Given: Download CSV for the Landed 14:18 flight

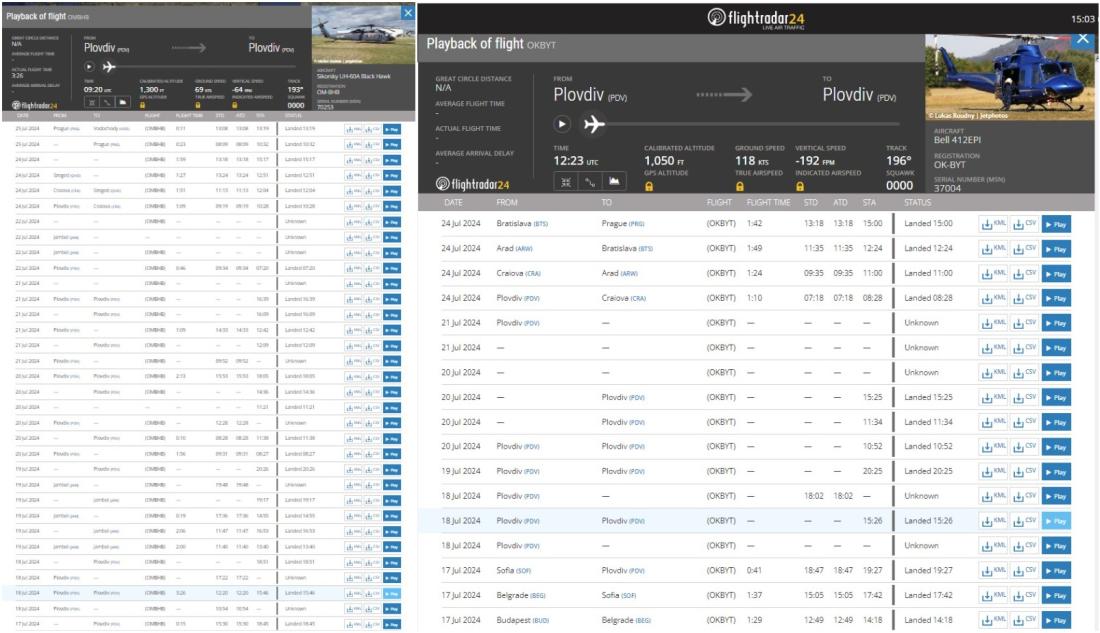Looking at the screenshot, I should (x=1024, y=620).
